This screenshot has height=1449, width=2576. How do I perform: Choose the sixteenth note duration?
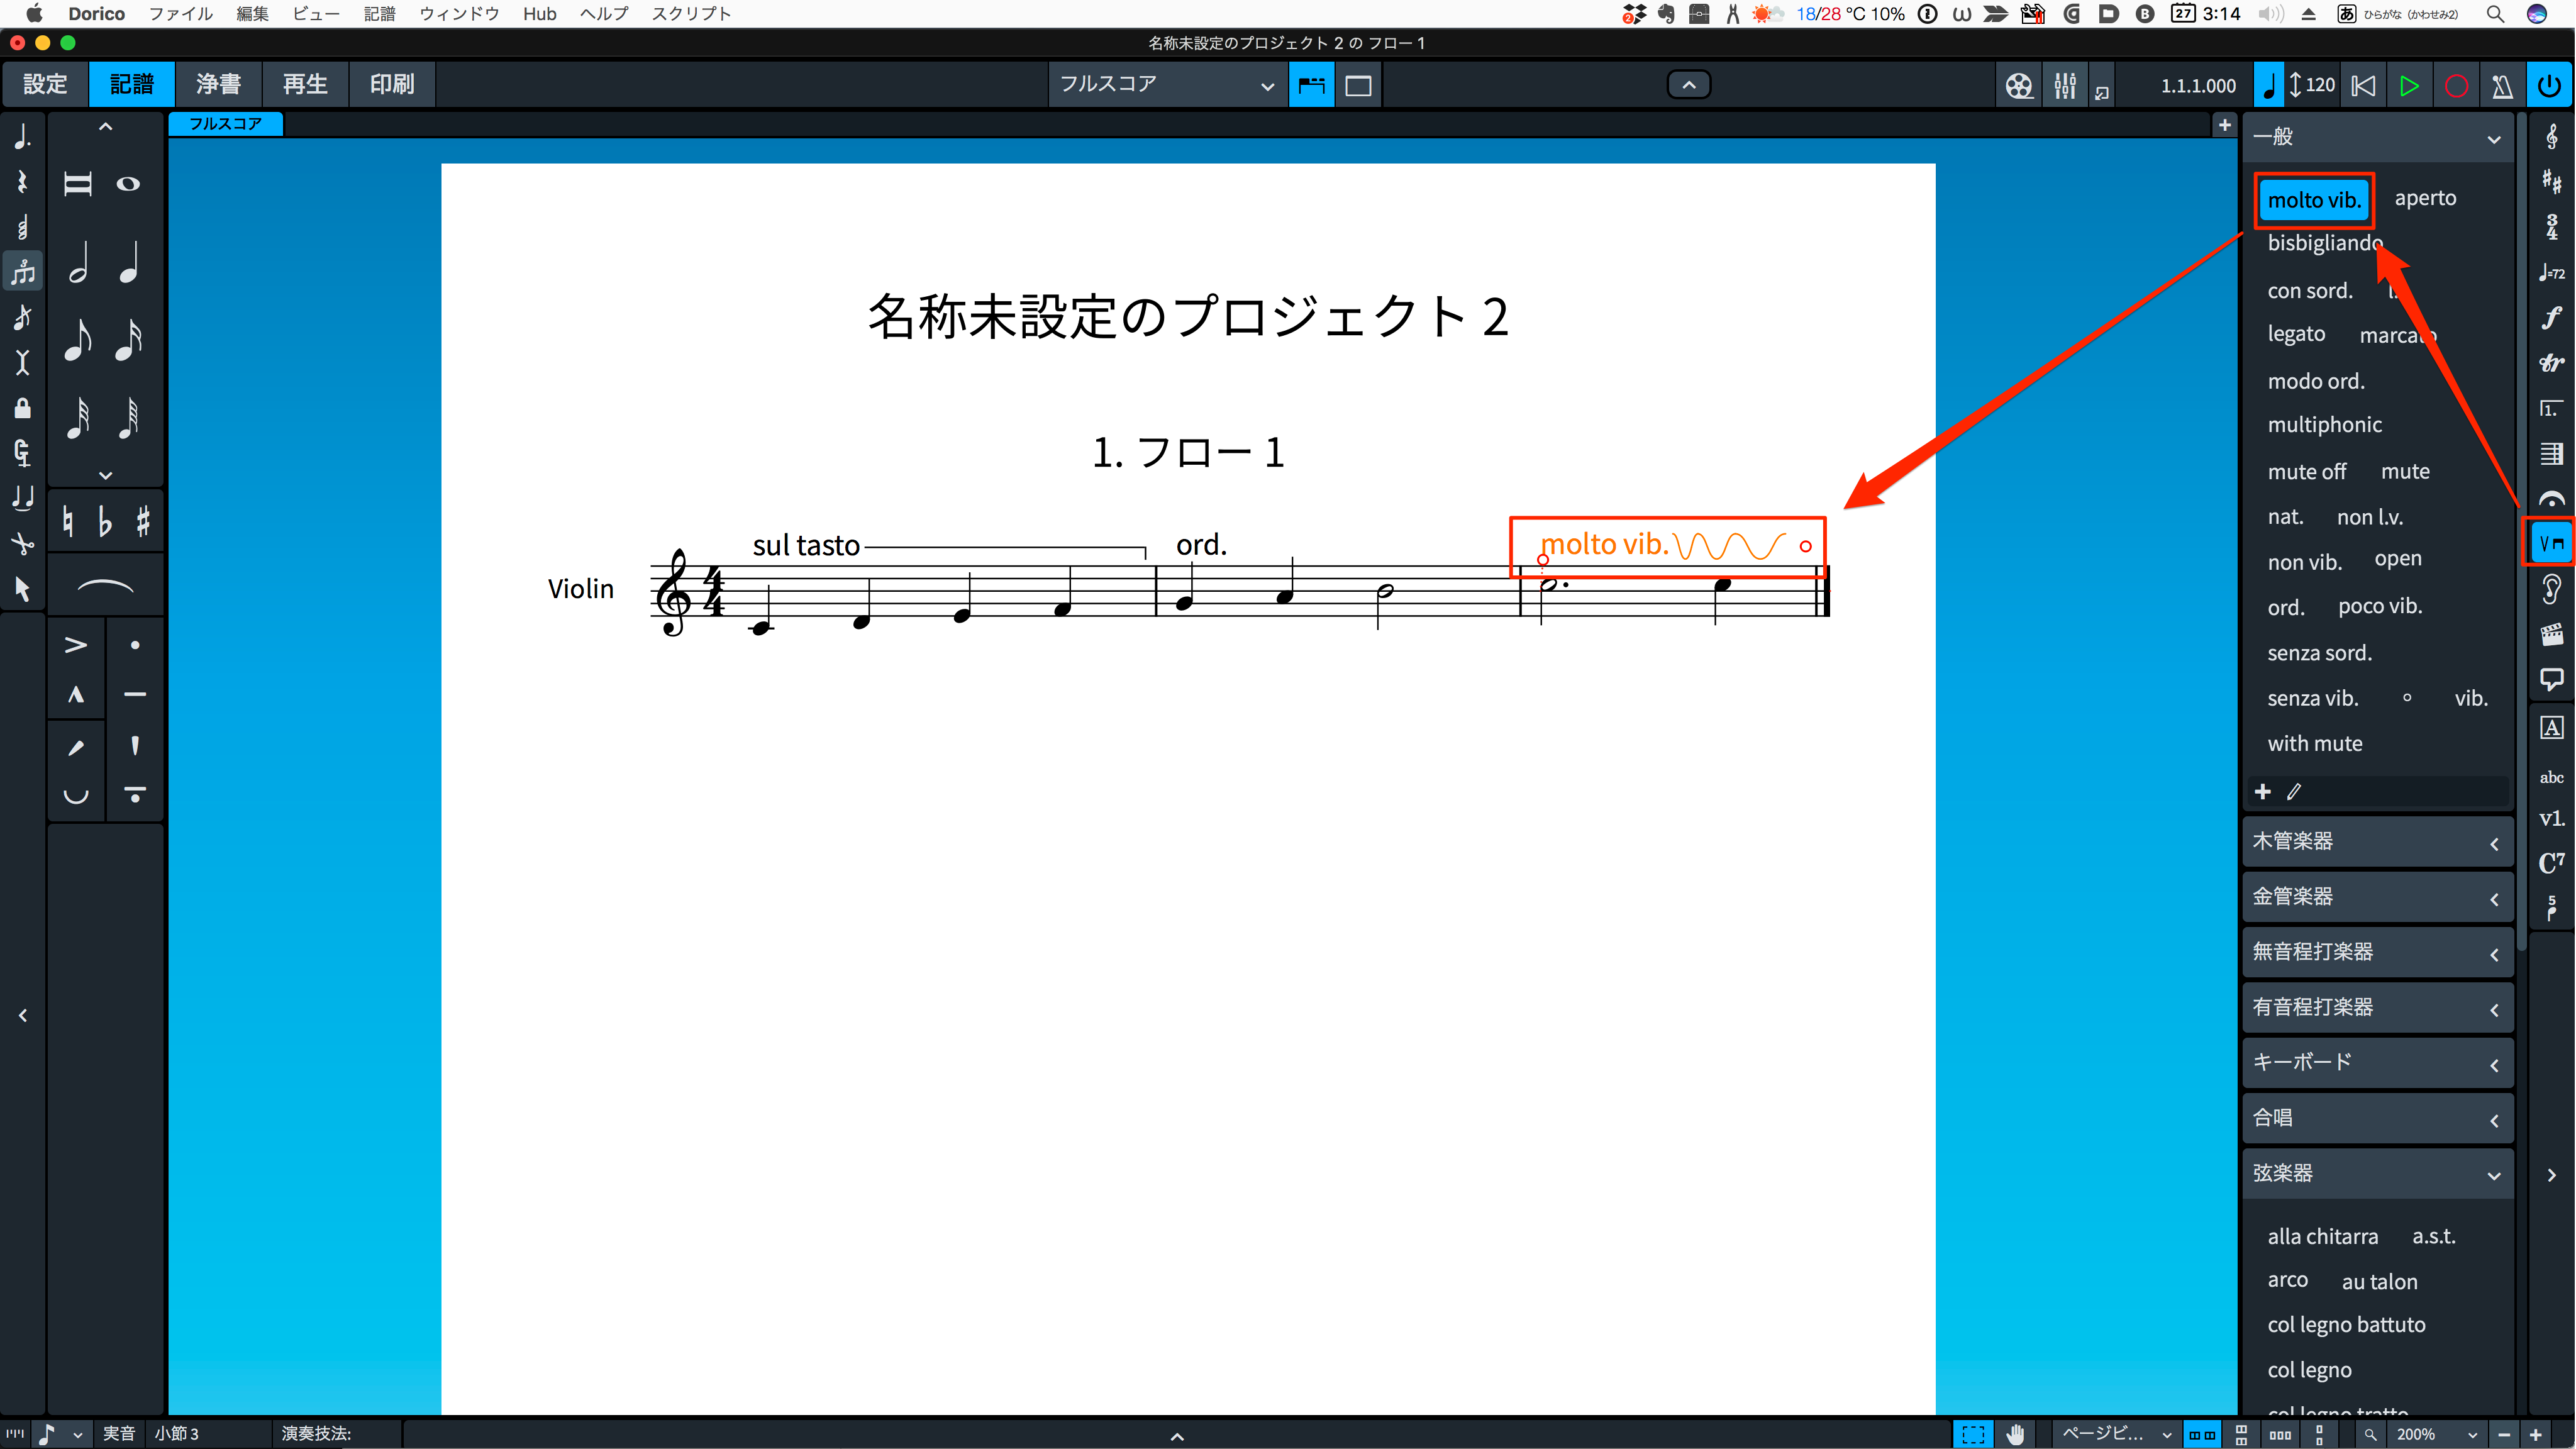(x=128, y=340)
